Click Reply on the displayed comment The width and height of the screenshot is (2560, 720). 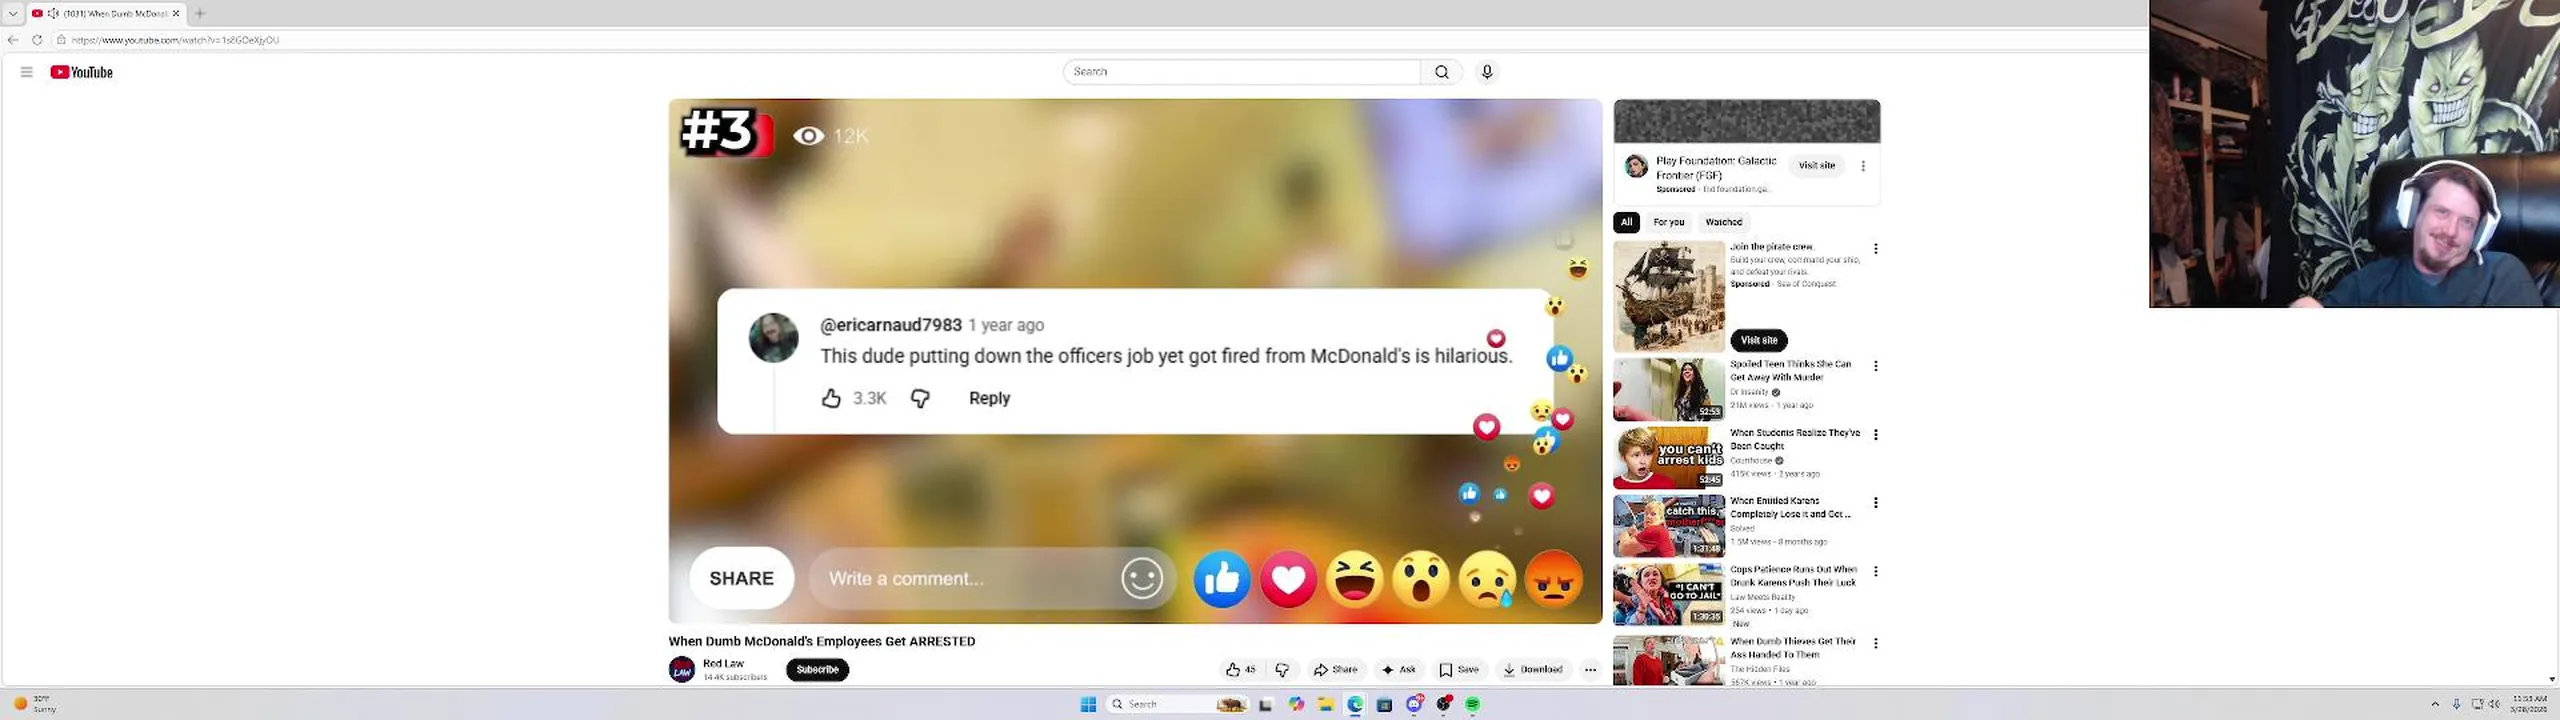point(989,398)
